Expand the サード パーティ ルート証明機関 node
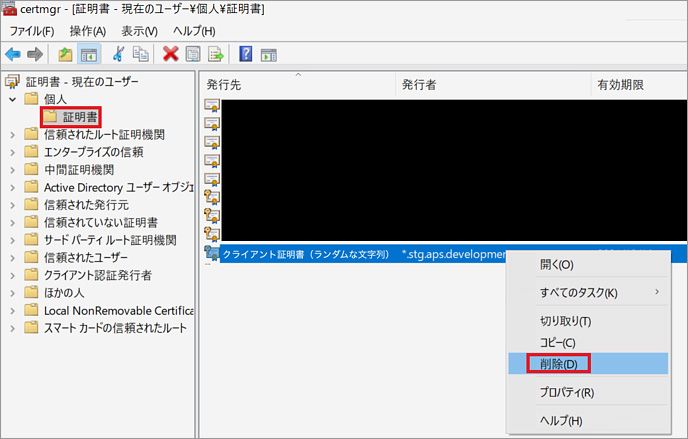This screenshot has width=688, height=439. coord(13,240)
